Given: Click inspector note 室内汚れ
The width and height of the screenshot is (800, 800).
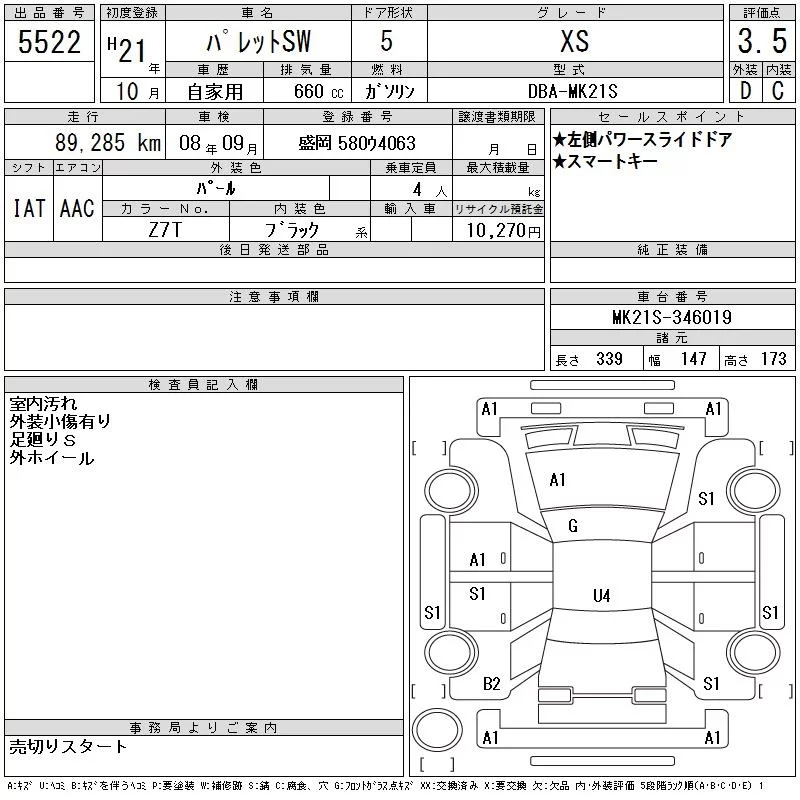Looking at the screenshot, I should click(x=43, y=404).
